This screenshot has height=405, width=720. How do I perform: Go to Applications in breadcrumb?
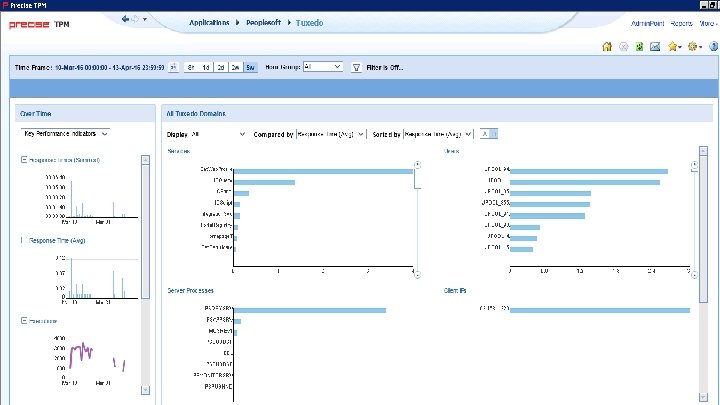pyautogui.click(x=209, y=22)
